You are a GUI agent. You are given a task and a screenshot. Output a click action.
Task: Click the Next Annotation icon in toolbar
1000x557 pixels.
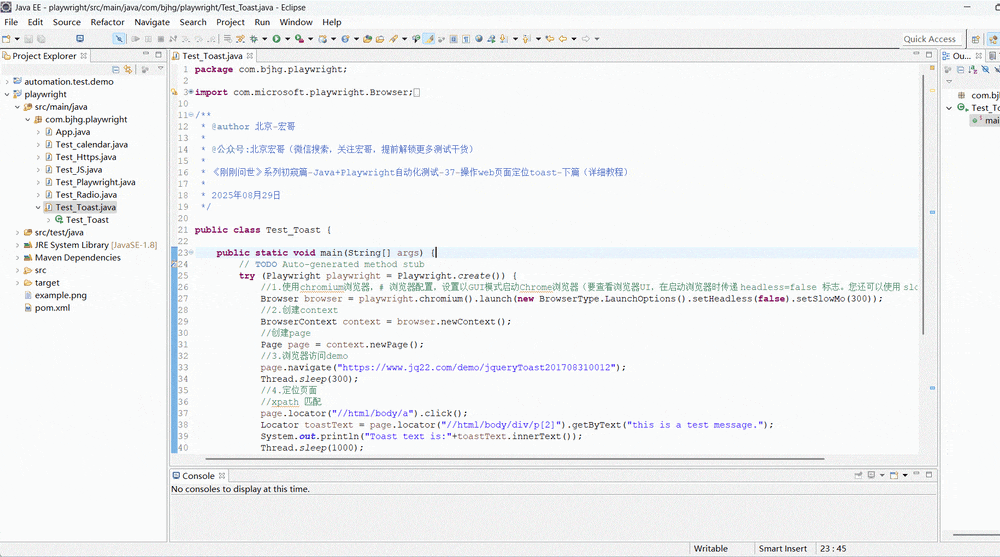coord(503,39)
